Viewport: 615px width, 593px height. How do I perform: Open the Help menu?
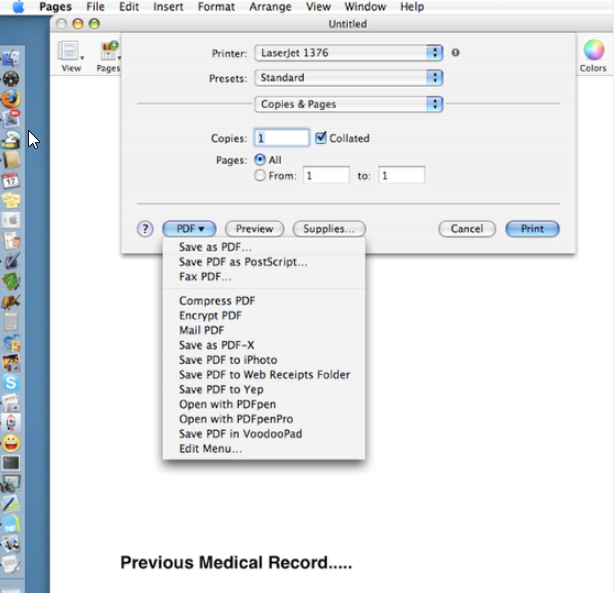[412, 7]
